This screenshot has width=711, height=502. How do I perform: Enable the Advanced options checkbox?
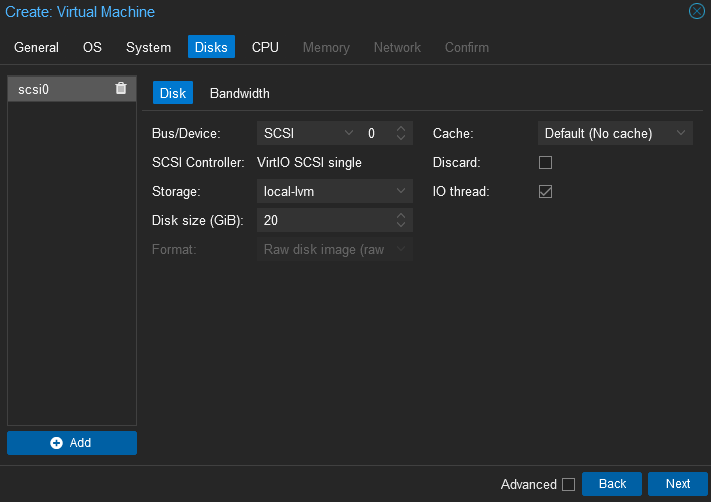point(568,484)
